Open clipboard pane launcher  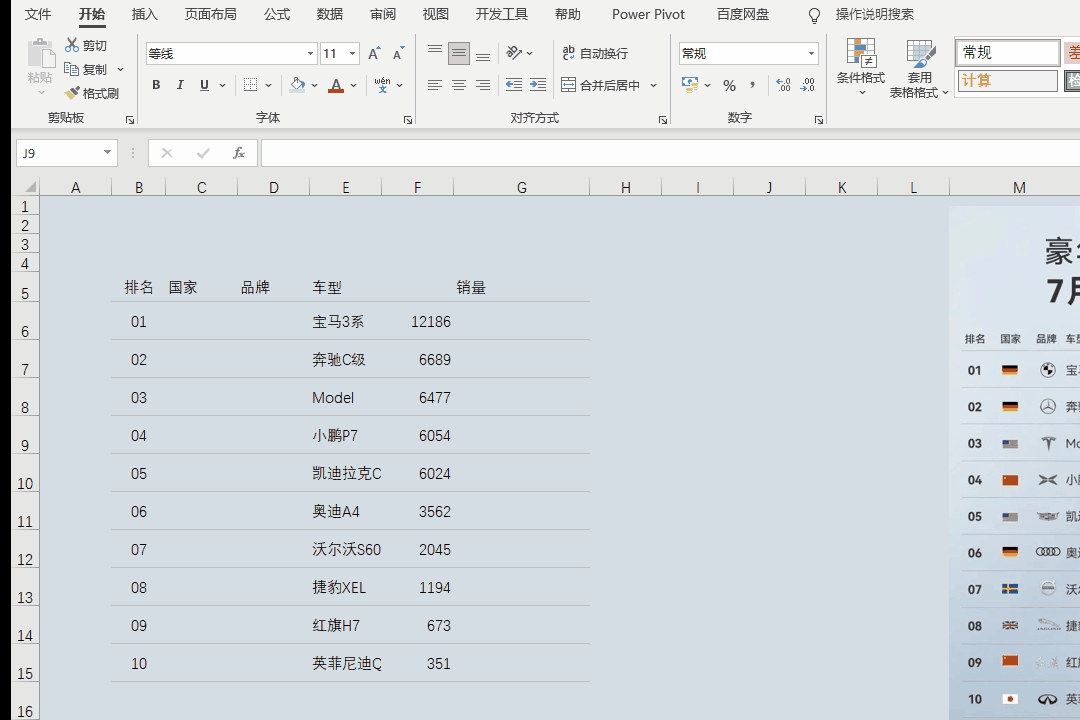tap(129, 120)
